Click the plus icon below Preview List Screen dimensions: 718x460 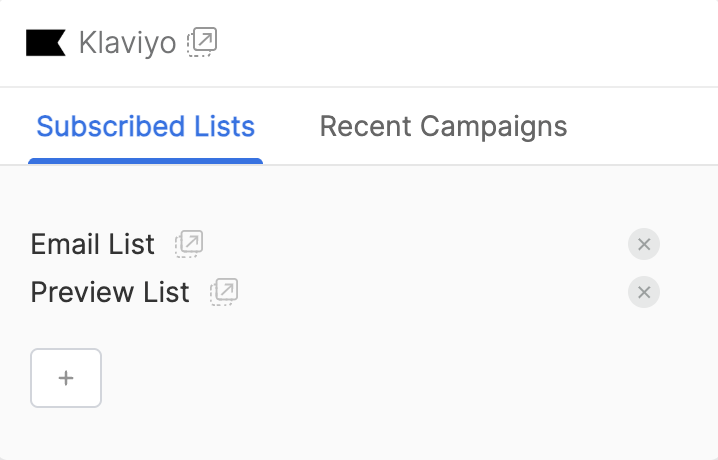pos(66,378)
